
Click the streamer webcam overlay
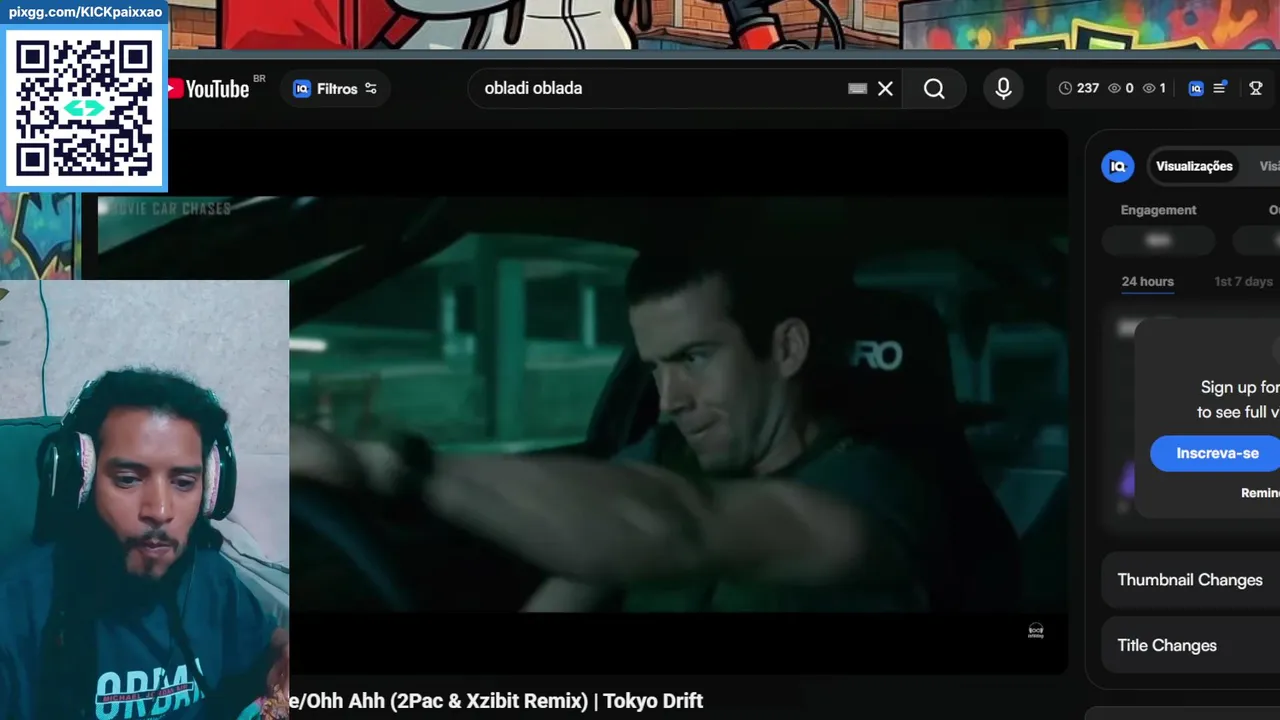click(144, 500)
